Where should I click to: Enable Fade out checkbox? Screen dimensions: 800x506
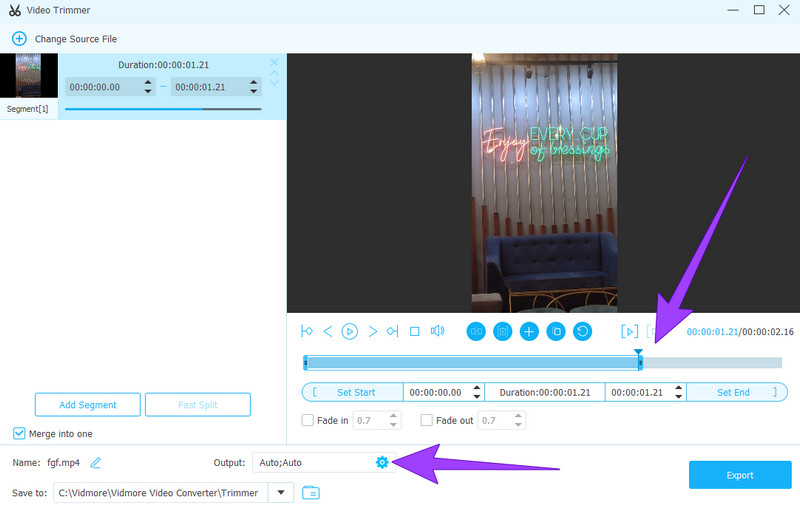[426, 420]
